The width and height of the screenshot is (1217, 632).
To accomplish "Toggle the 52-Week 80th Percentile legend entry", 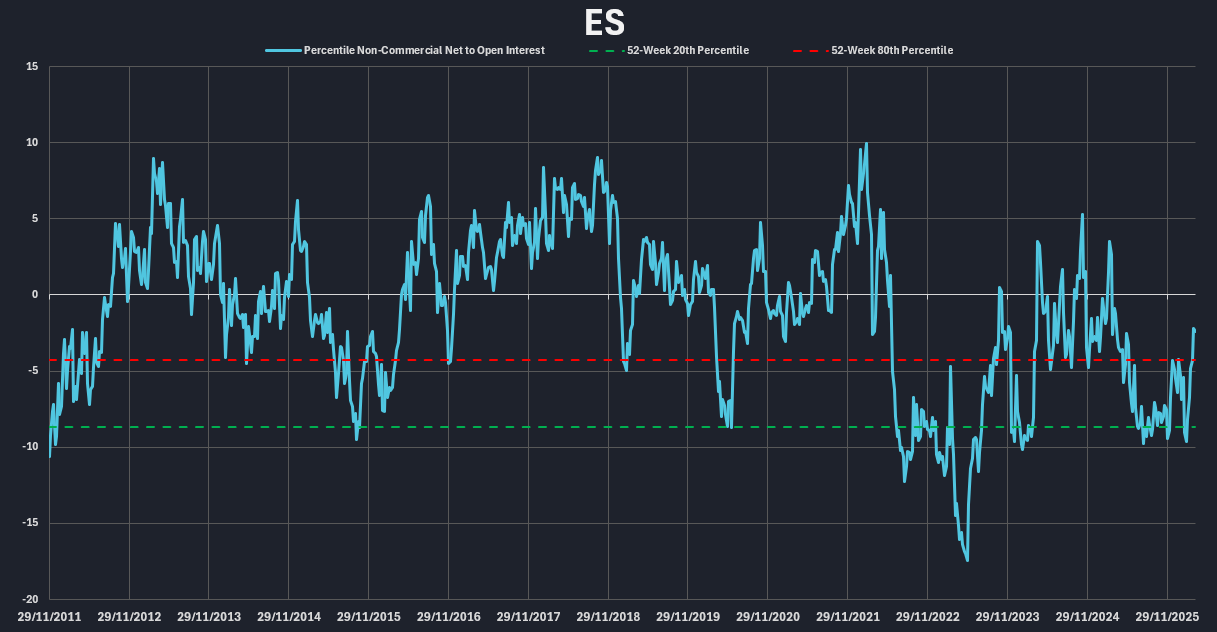I will (891, 50).
